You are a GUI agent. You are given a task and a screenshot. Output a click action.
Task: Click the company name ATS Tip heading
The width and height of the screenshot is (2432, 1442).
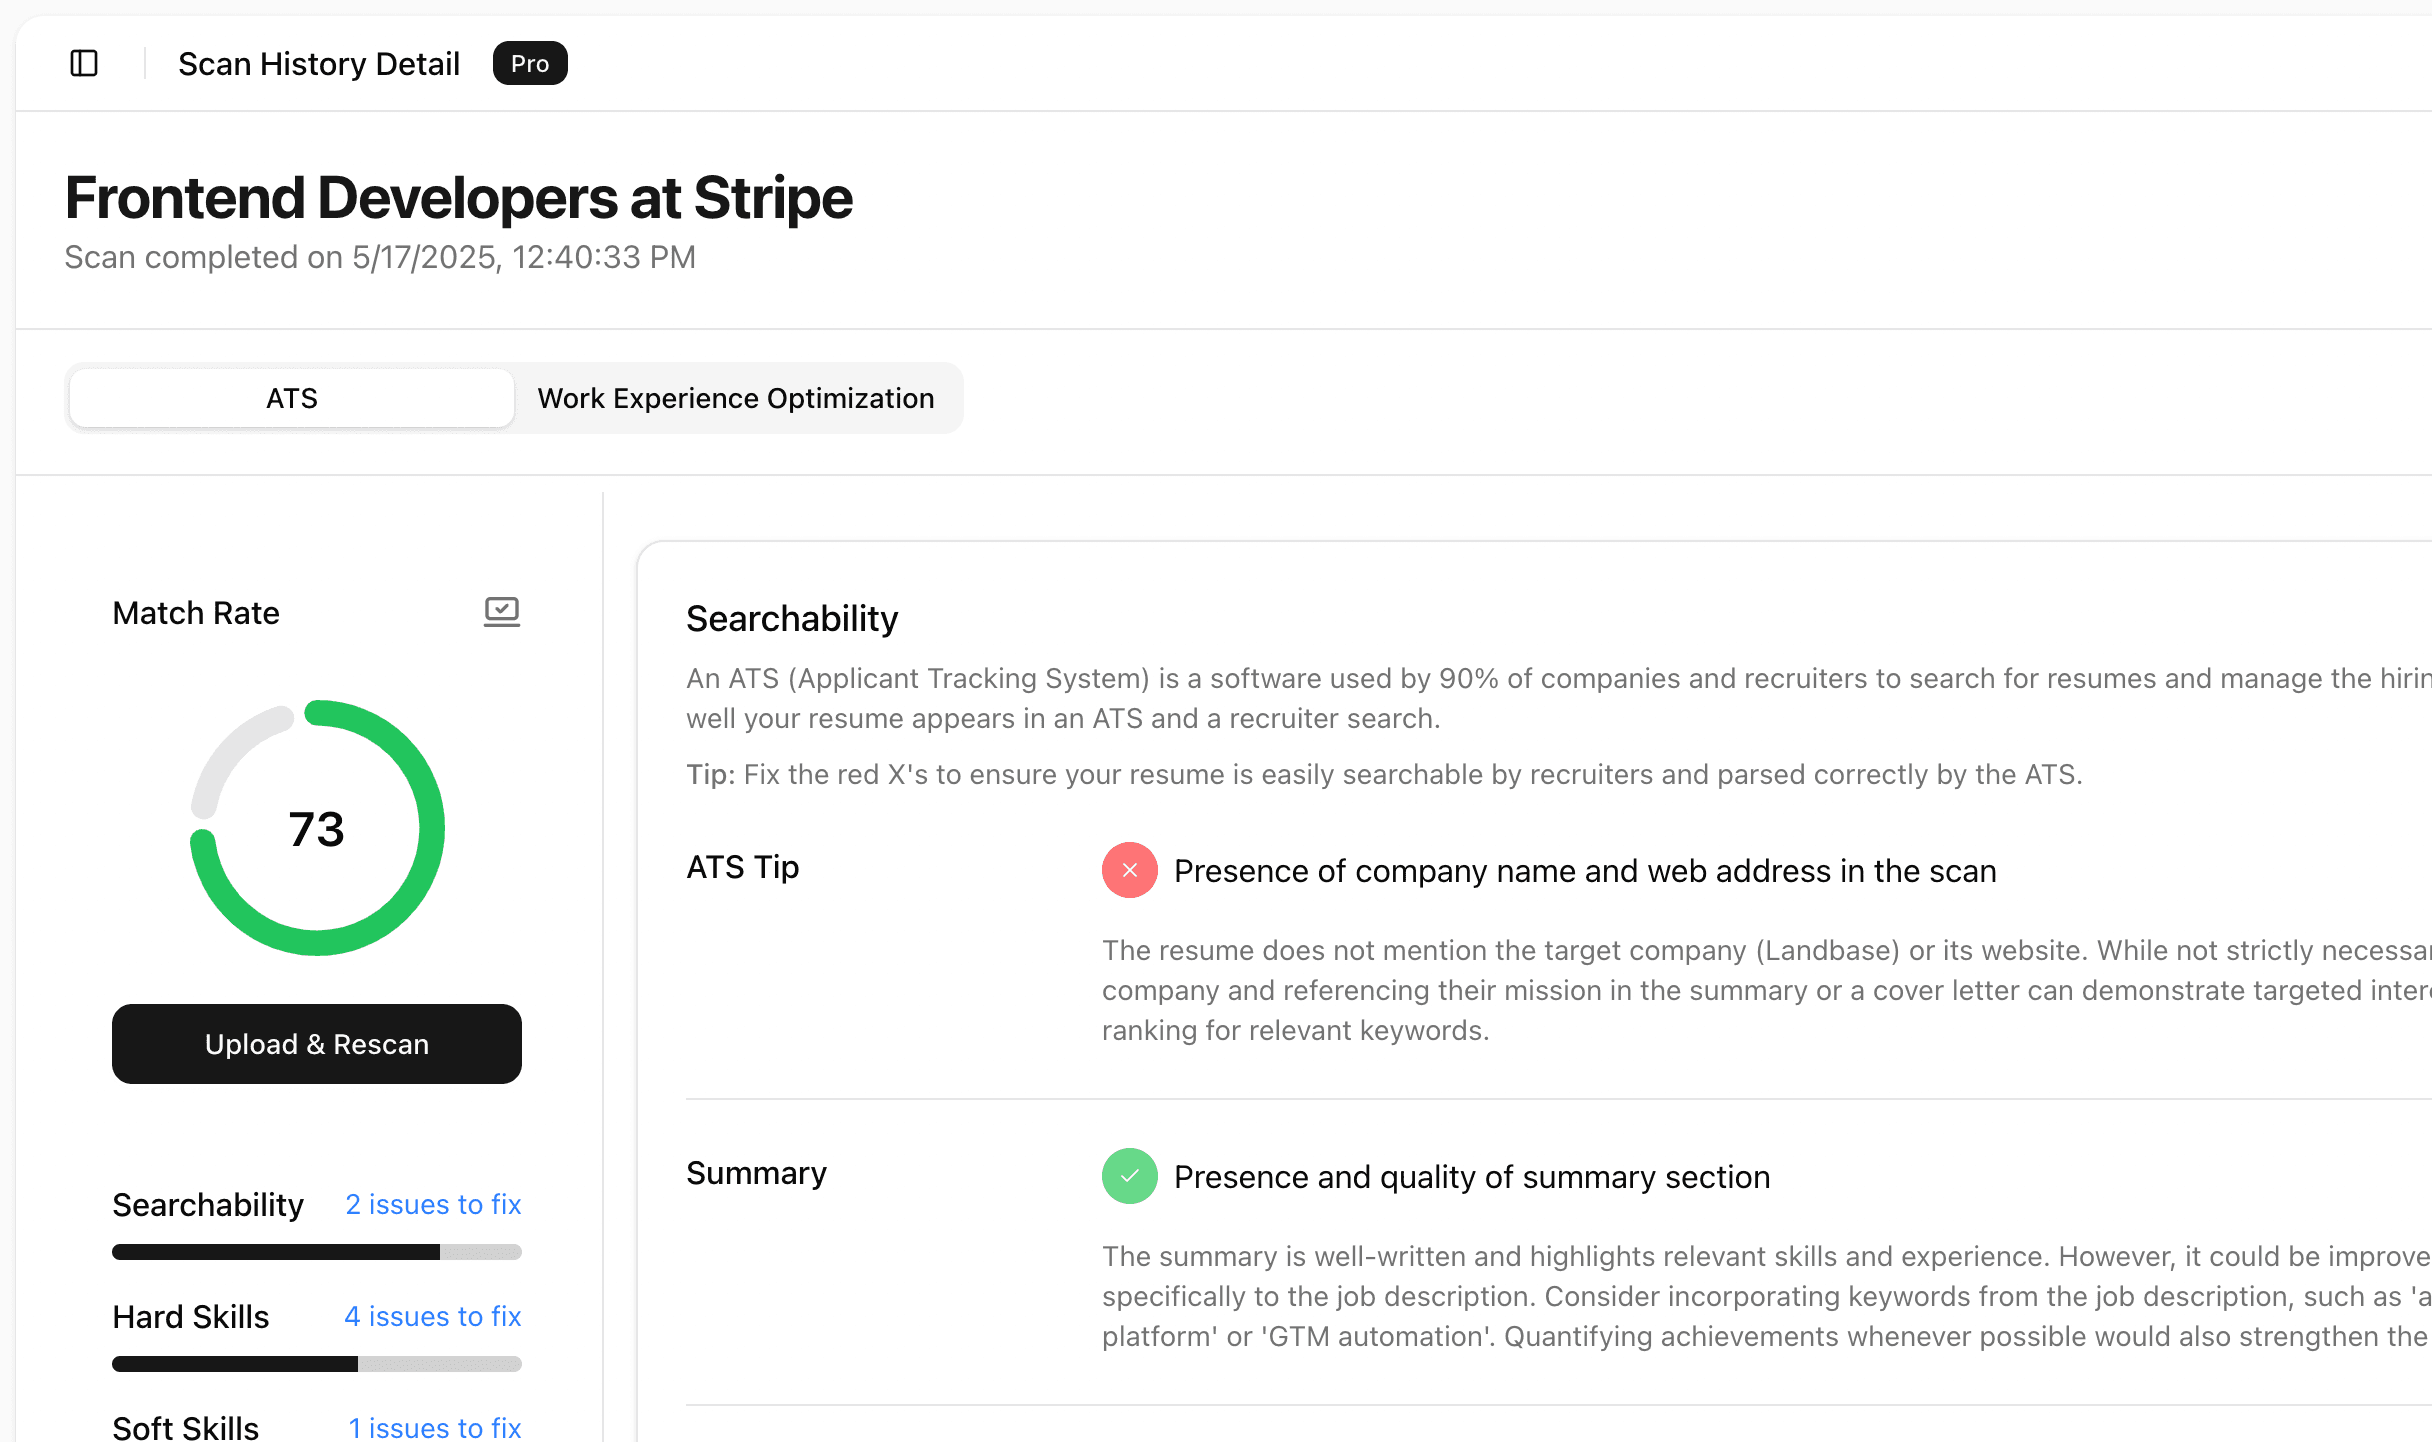click(1585, 871)
